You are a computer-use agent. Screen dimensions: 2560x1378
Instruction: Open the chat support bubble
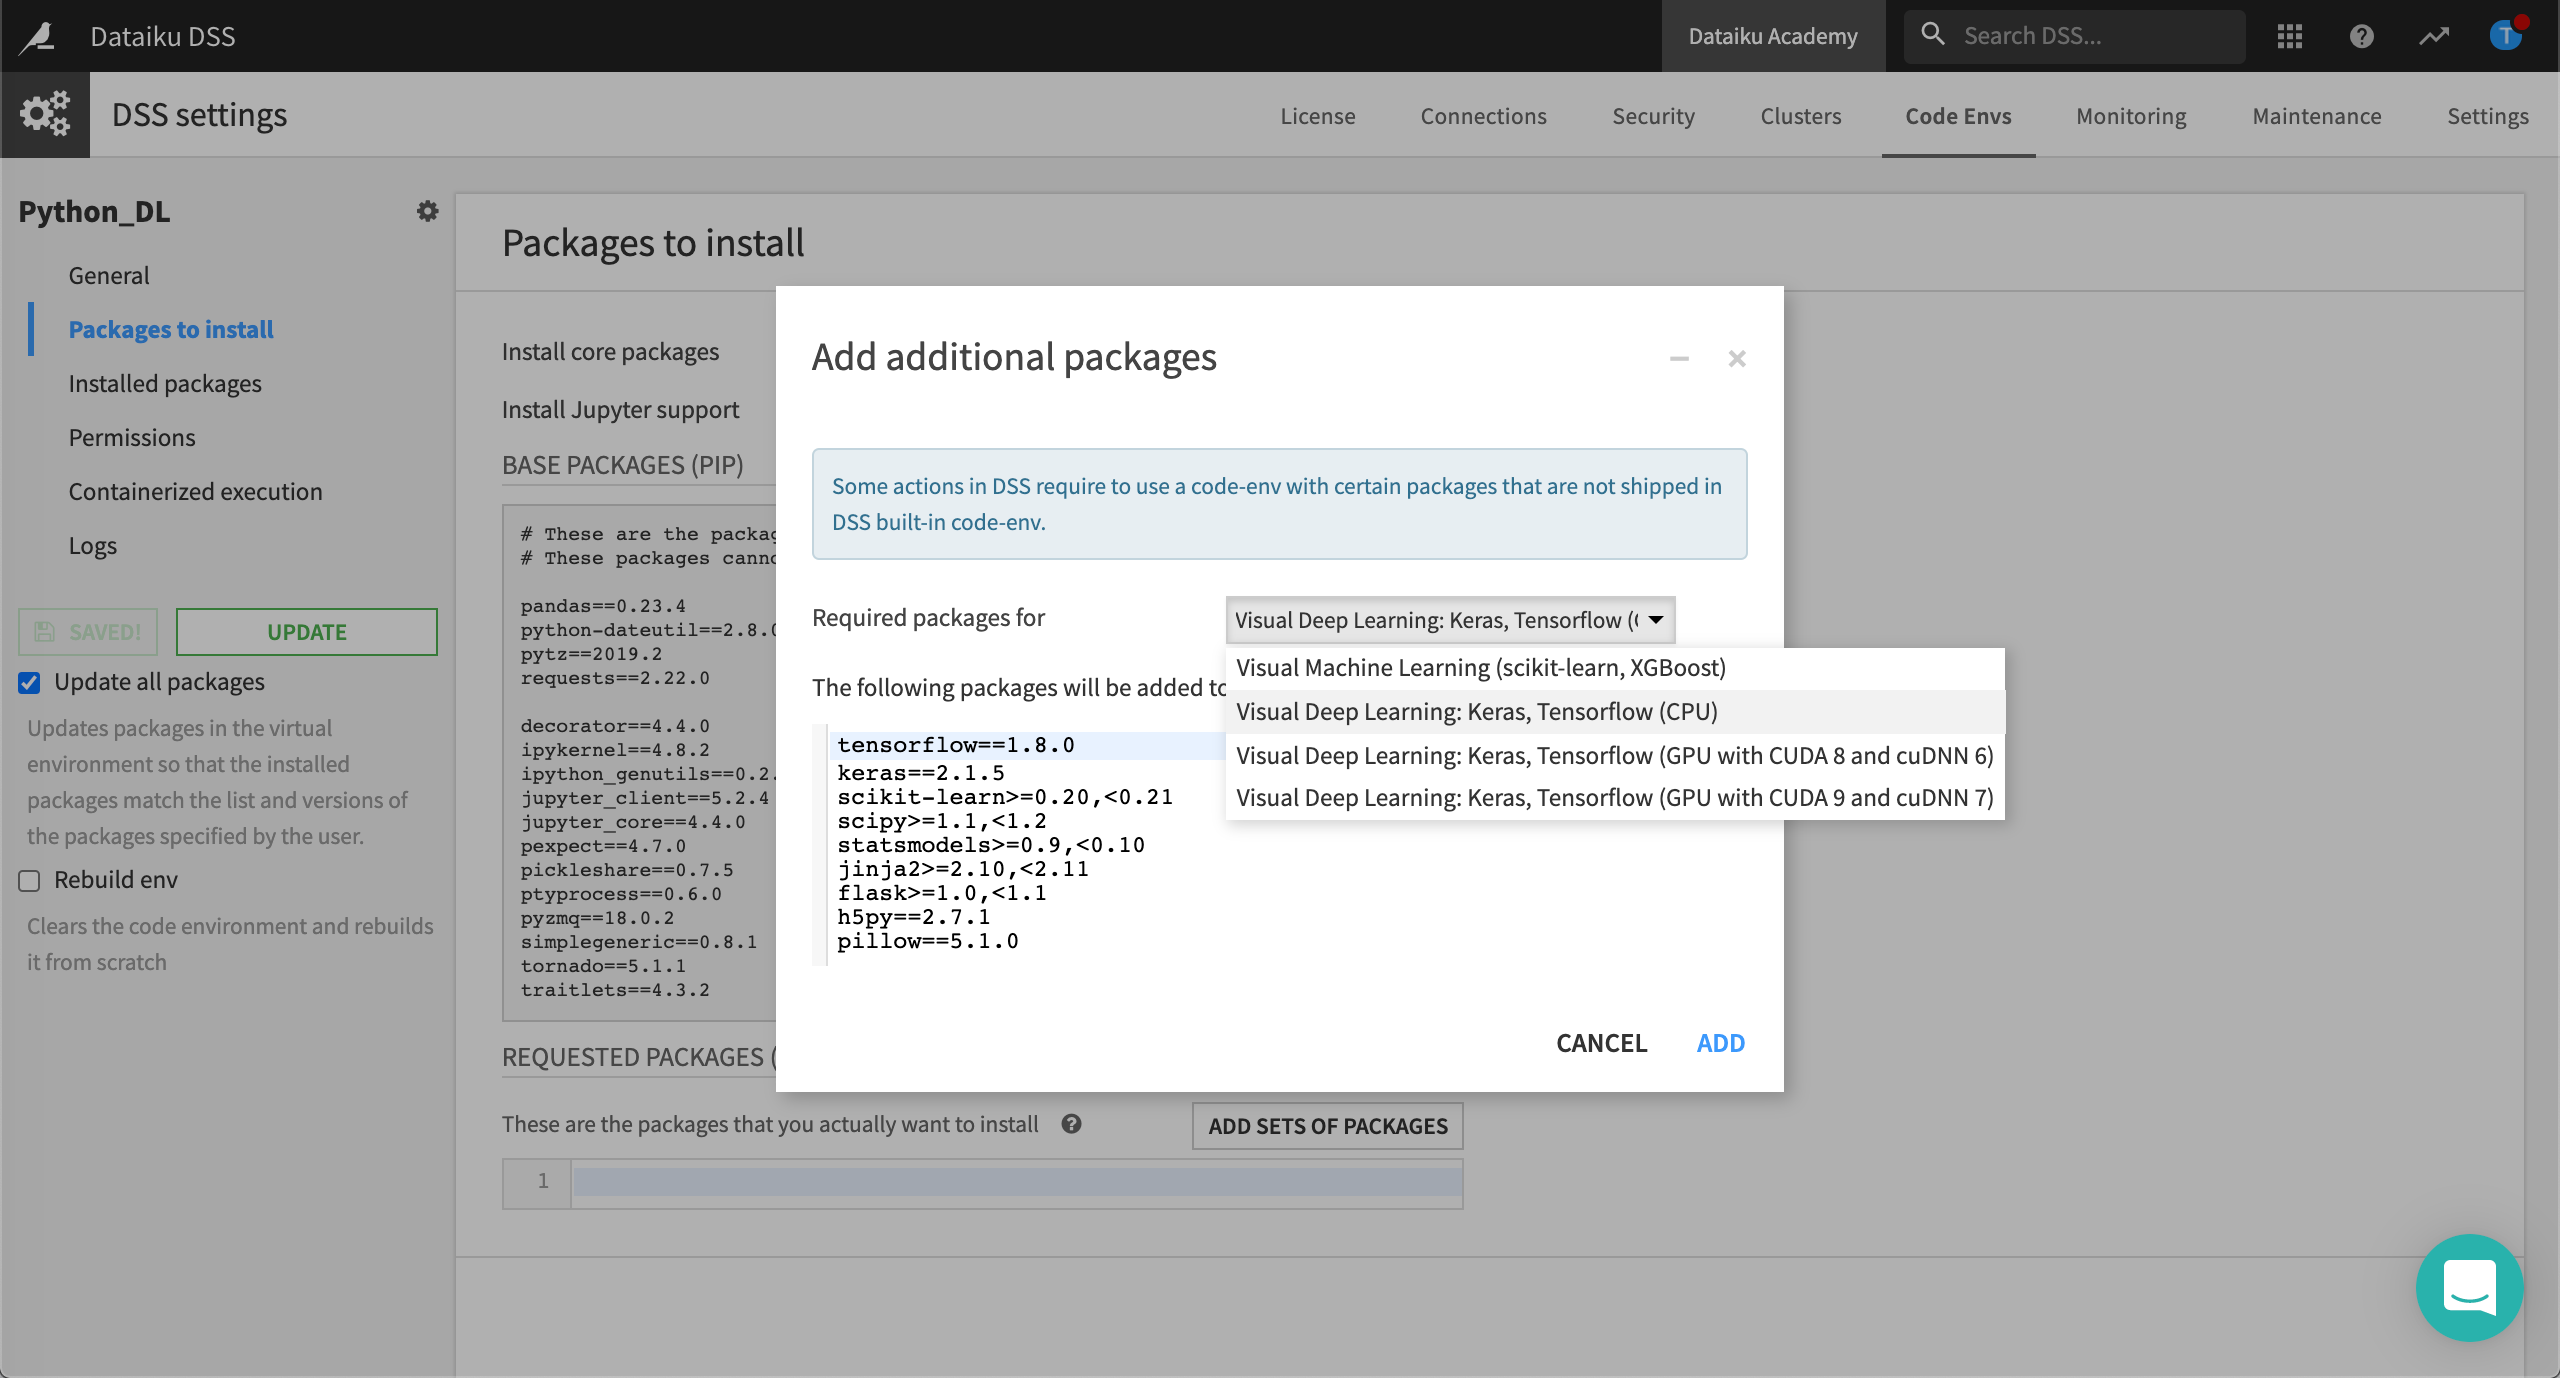(x=2470, y=1287)
